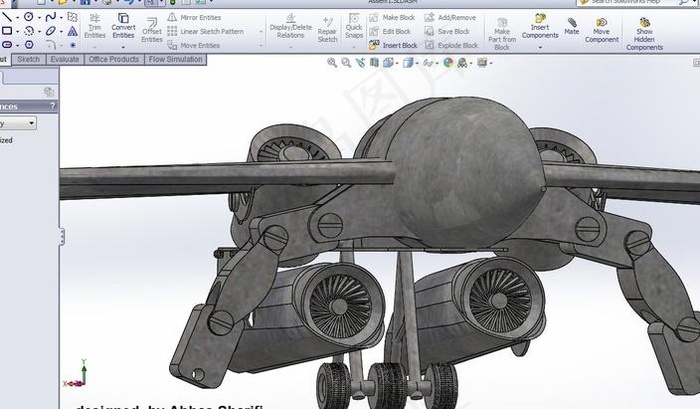Select the sketch Text tool
The height and width of the screenshot is (409, 700).
tap(72, 31)
